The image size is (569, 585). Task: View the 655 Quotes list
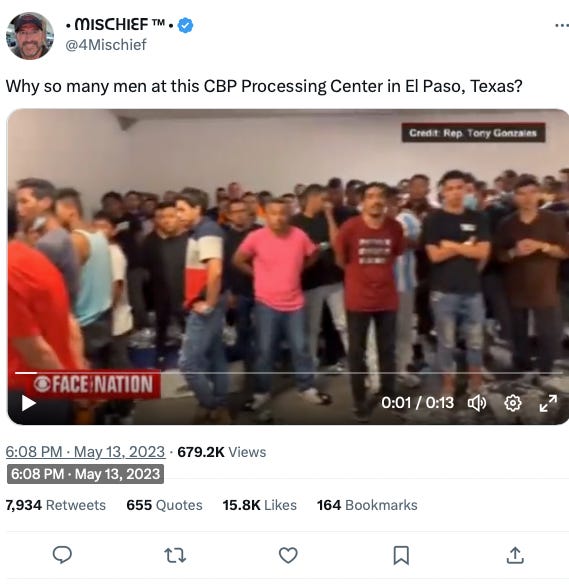[164, 505]
